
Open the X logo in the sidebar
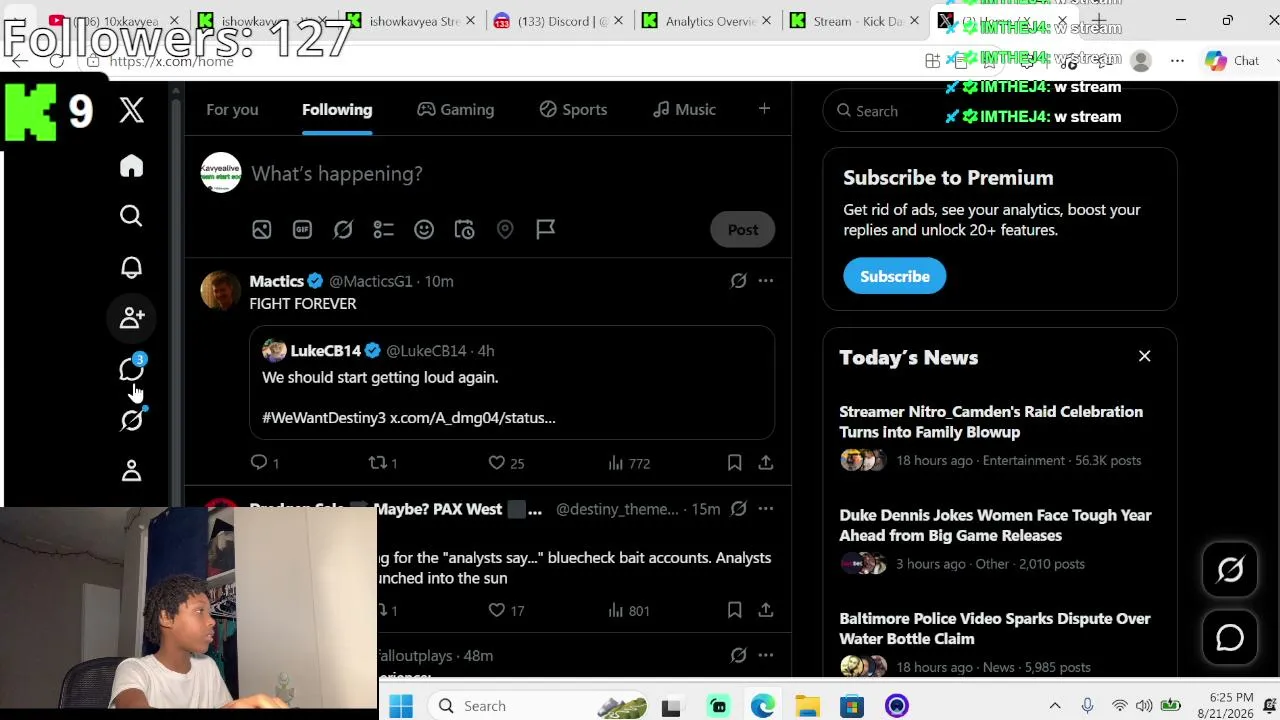coord(131,110)
